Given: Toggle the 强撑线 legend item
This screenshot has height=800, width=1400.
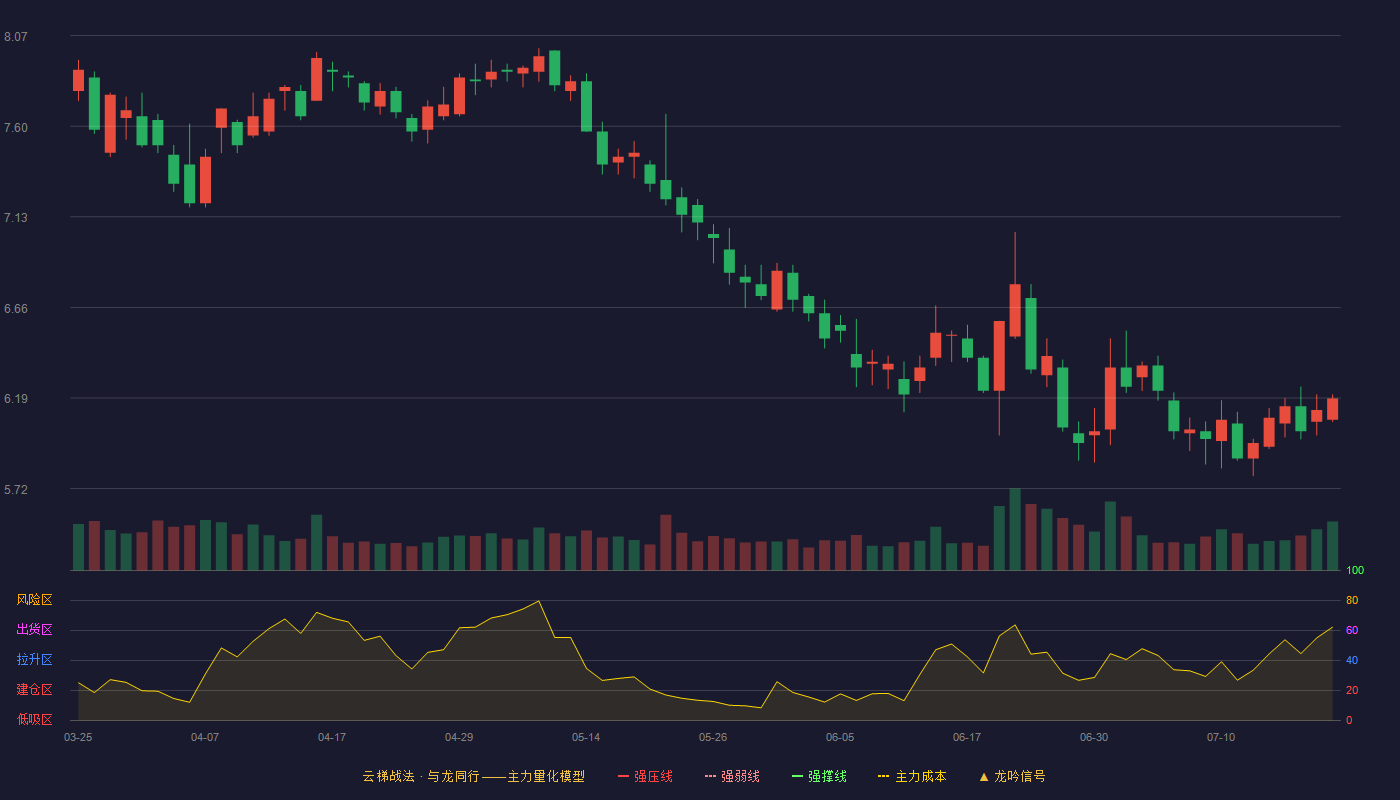Looking at the screenshot, I should point(819,776).
